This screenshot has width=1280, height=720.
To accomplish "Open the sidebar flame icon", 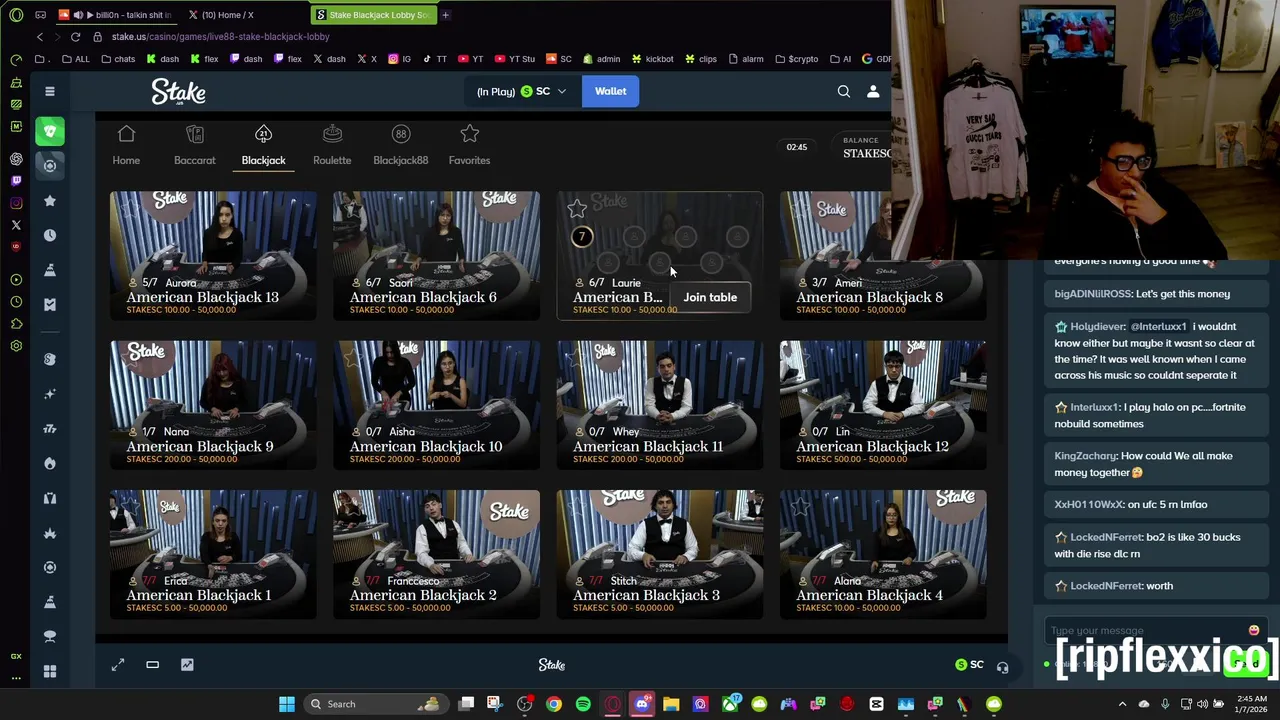I will [50, 463].
